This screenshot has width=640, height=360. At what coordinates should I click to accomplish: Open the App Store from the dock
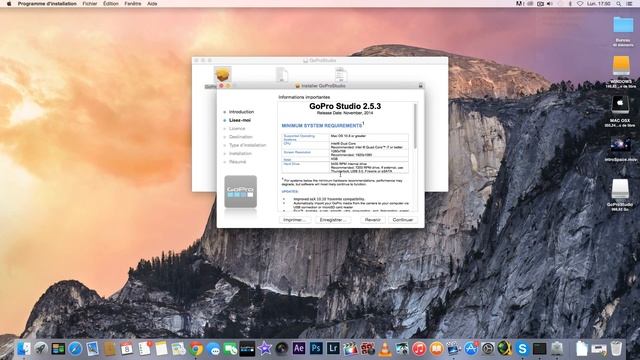point(471,348)
